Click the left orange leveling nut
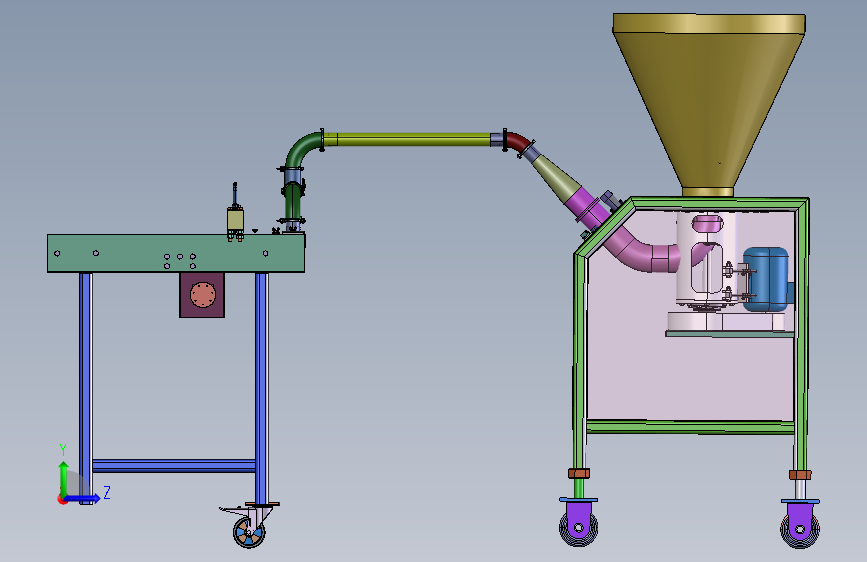This screenshot has width=867, height=562. point(579,473)
